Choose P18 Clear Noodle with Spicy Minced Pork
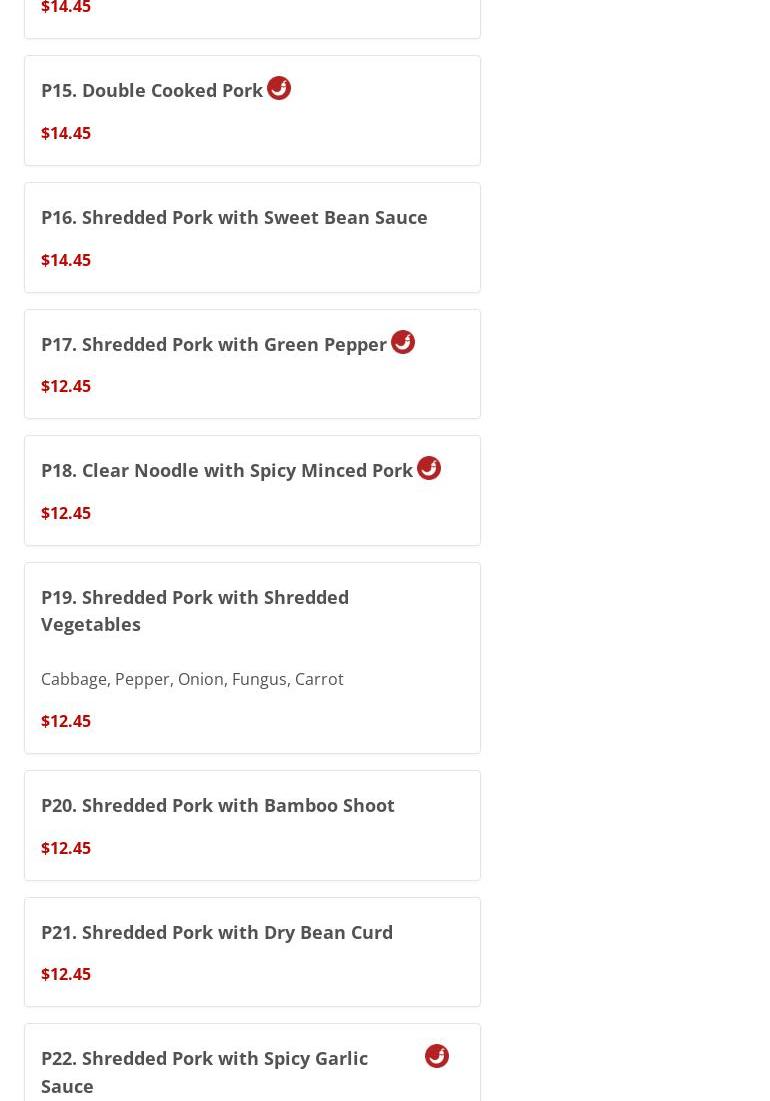The height and width of the screenshot is (1101, 770). click(x=252, y=491)
